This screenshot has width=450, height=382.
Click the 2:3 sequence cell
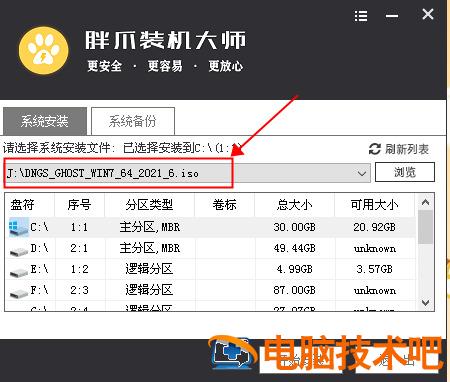click(79, 290)
